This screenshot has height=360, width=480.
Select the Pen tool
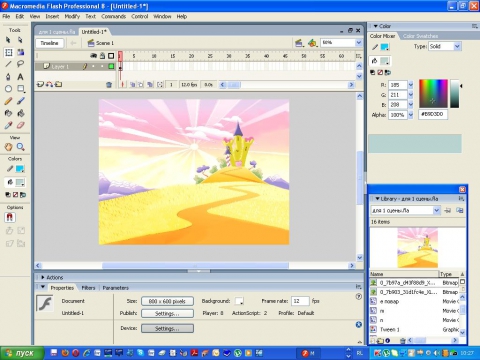point(8,76)
